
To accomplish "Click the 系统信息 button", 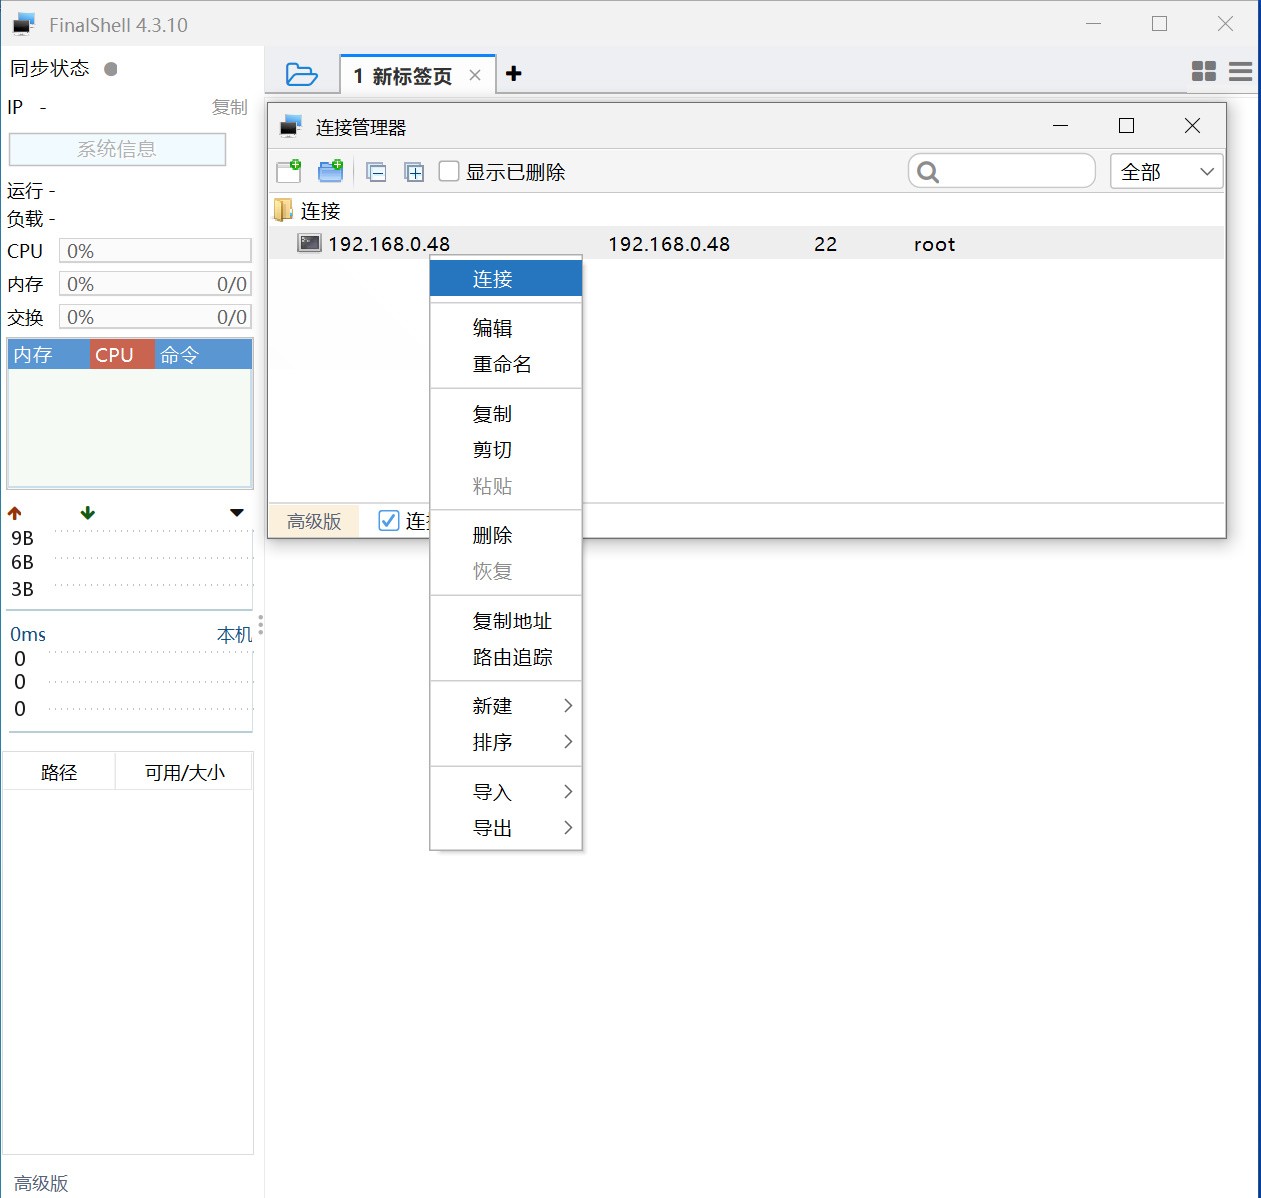I will click(x=117, y=149).
